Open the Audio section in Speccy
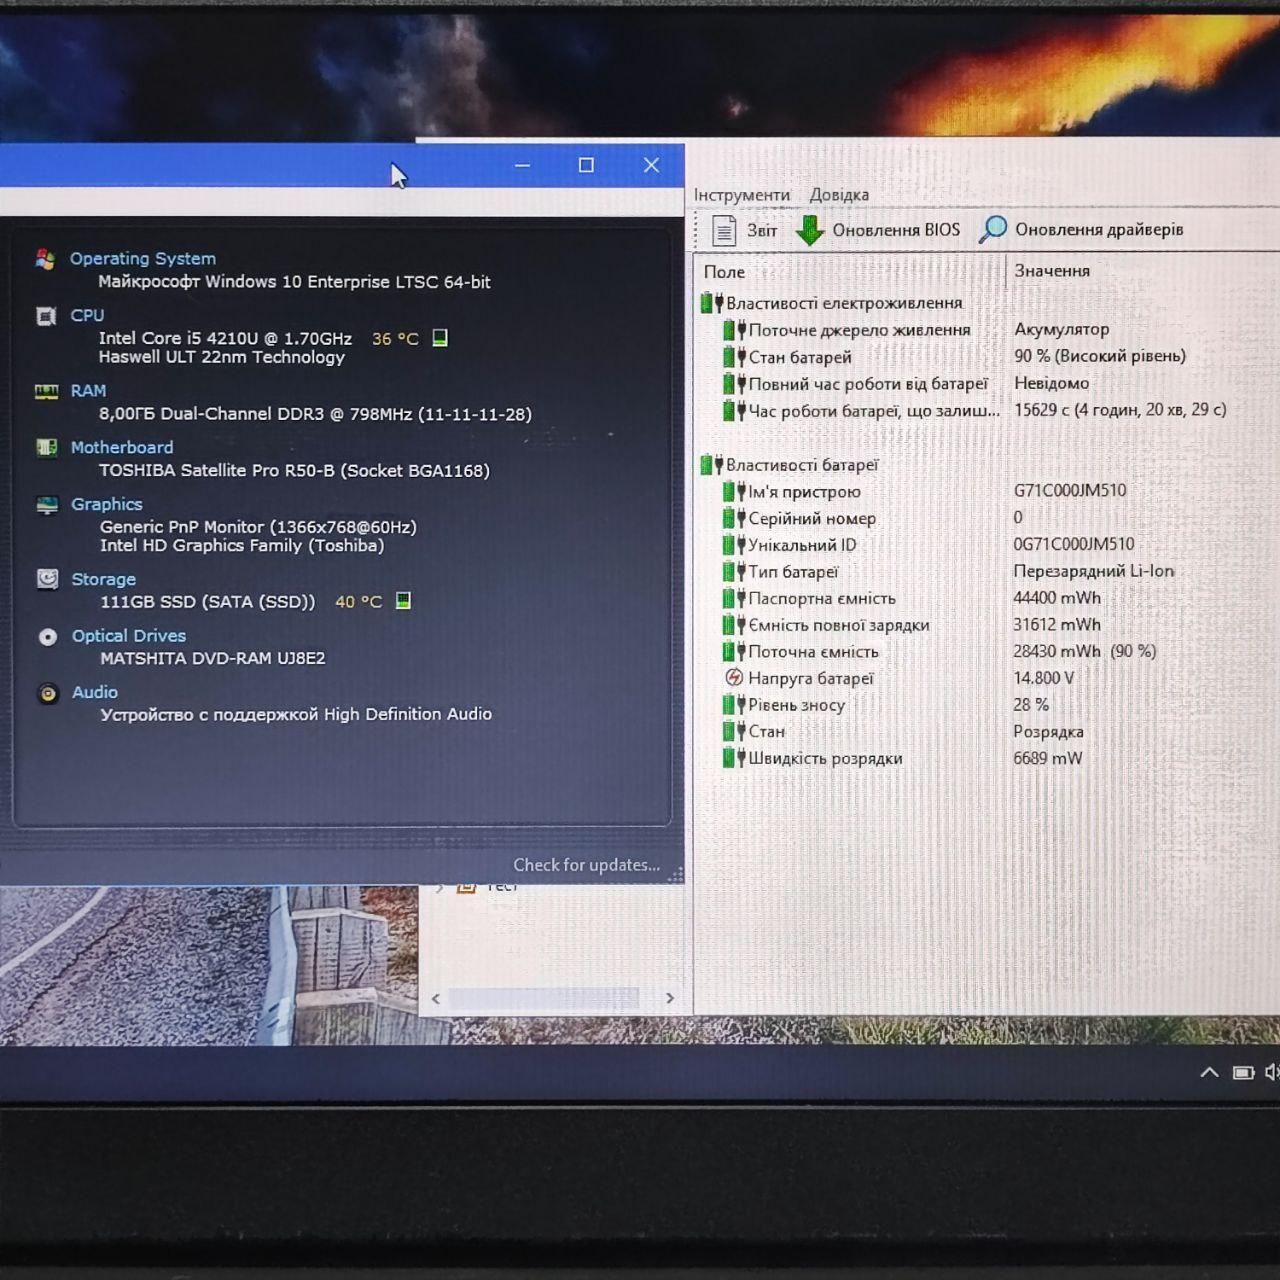The width and height of the screenshot is (1280, 1280). (95, 692)
